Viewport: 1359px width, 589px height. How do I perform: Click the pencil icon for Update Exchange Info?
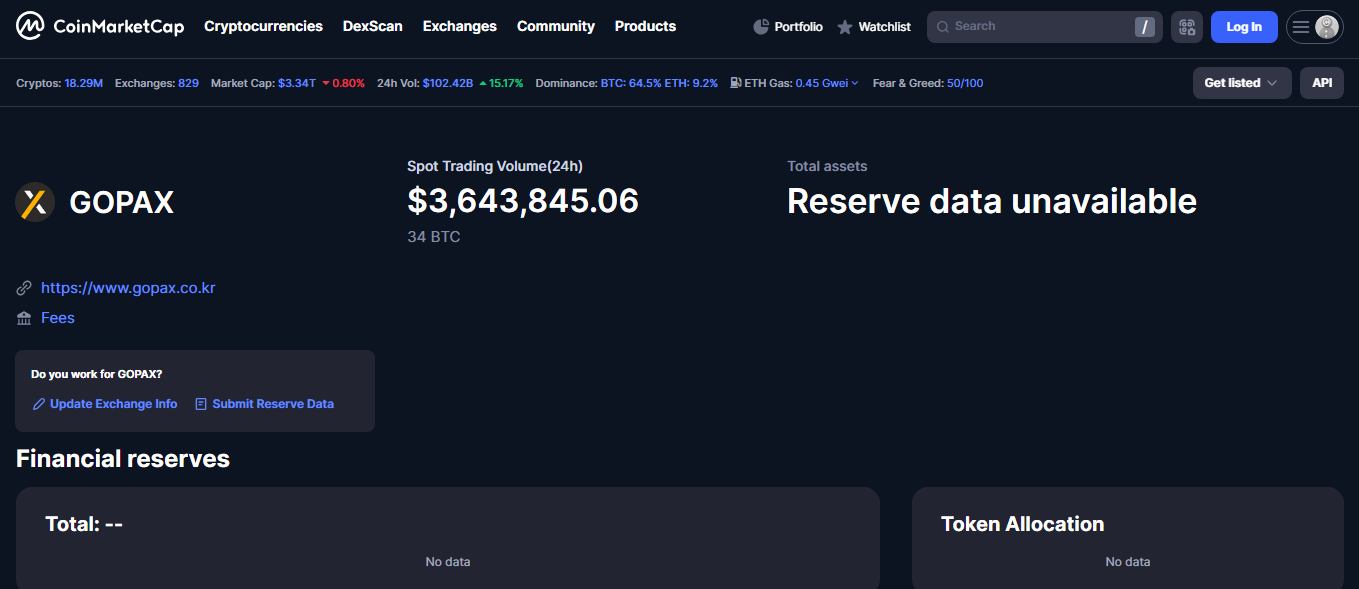tap(39, 404)
